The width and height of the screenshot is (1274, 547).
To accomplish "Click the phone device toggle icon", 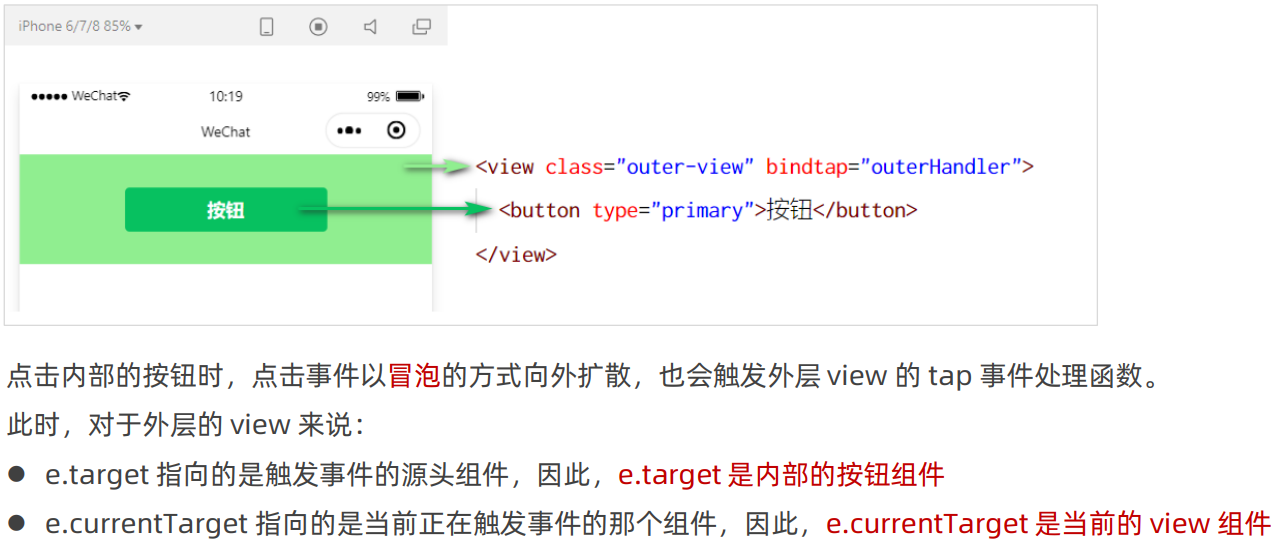I will click(x=267, y=27).
